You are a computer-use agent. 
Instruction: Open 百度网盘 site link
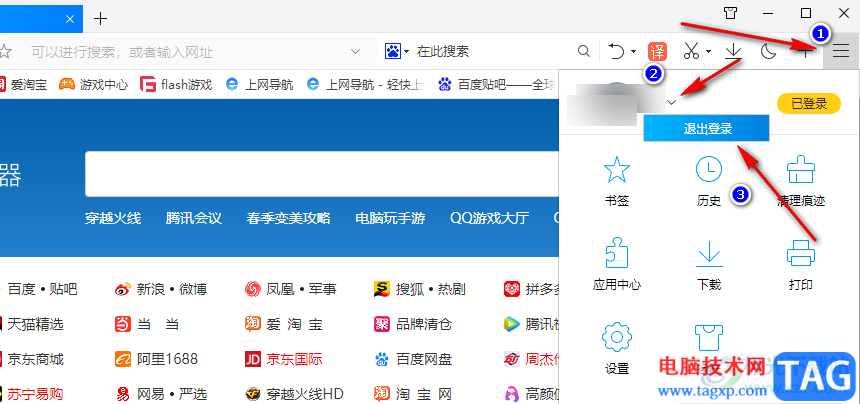412,359
